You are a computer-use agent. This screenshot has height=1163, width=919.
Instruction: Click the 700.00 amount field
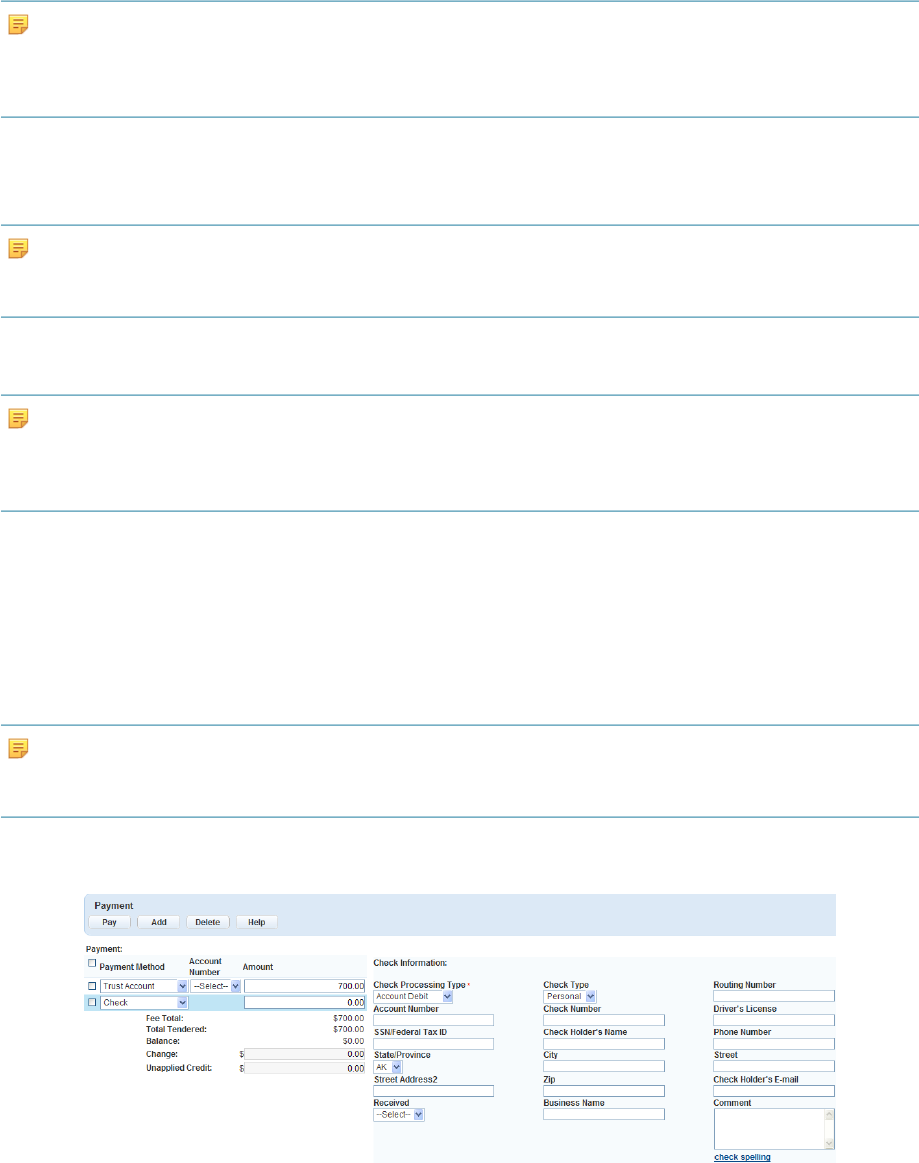pos(304,986)
